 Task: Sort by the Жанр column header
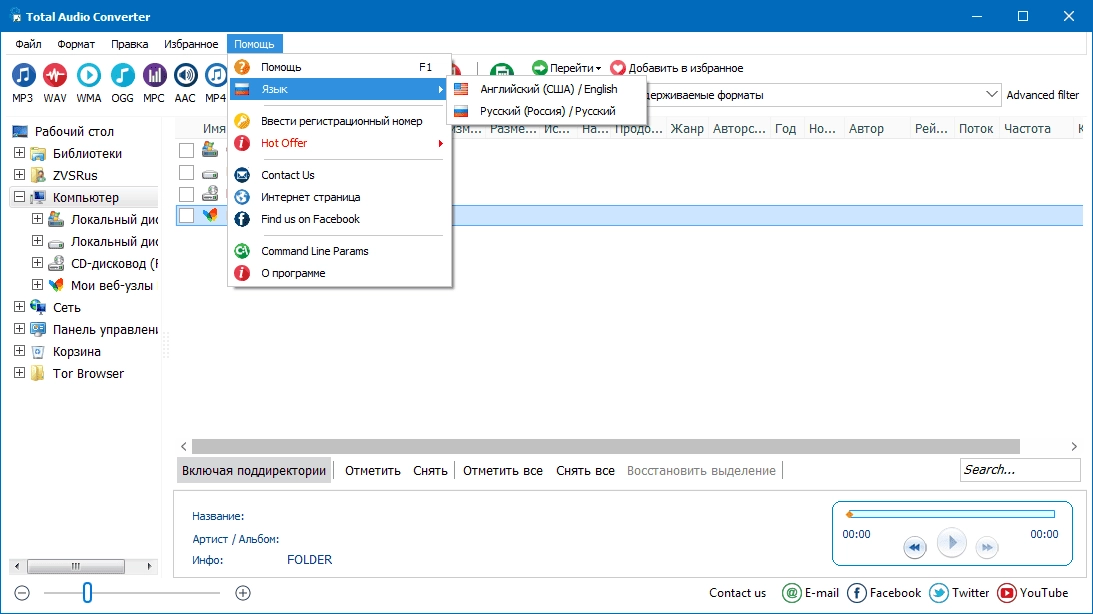click(x=687, y=128)
